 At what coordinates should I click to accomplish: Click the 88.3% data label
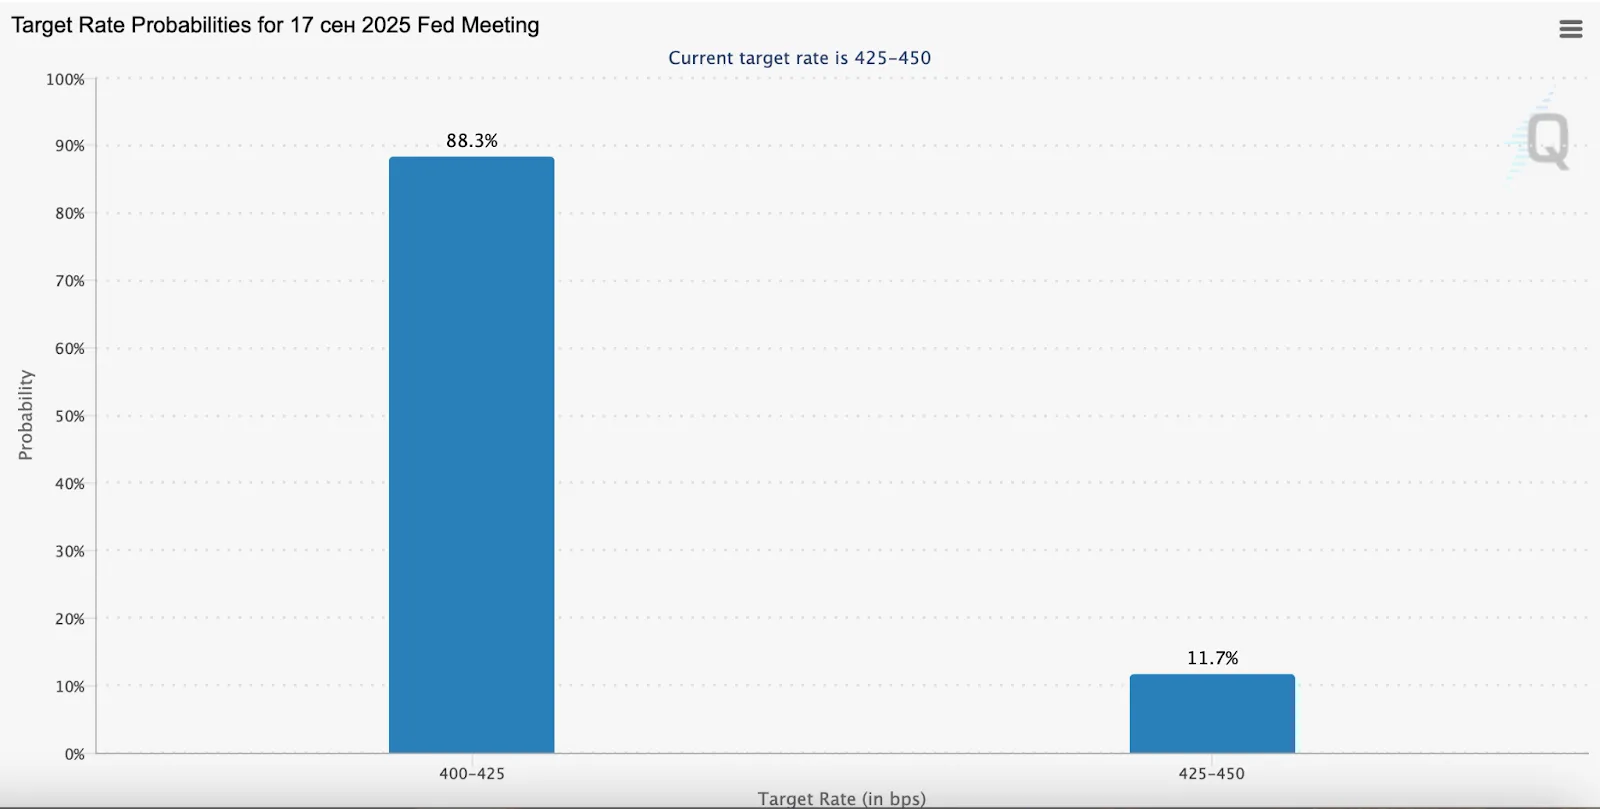click(x=472, y=141)
